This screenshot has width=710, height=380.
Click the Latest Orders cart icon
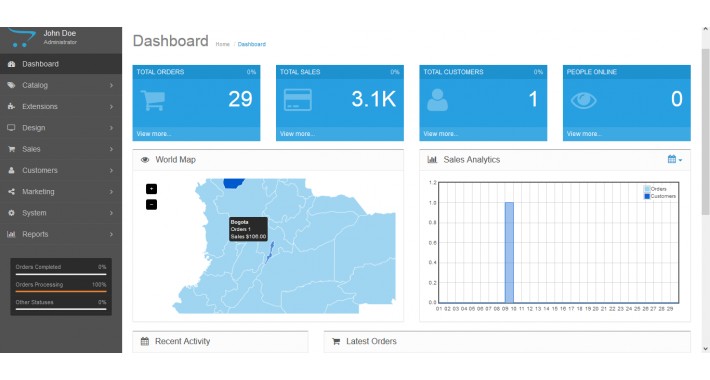click(336, 342)
